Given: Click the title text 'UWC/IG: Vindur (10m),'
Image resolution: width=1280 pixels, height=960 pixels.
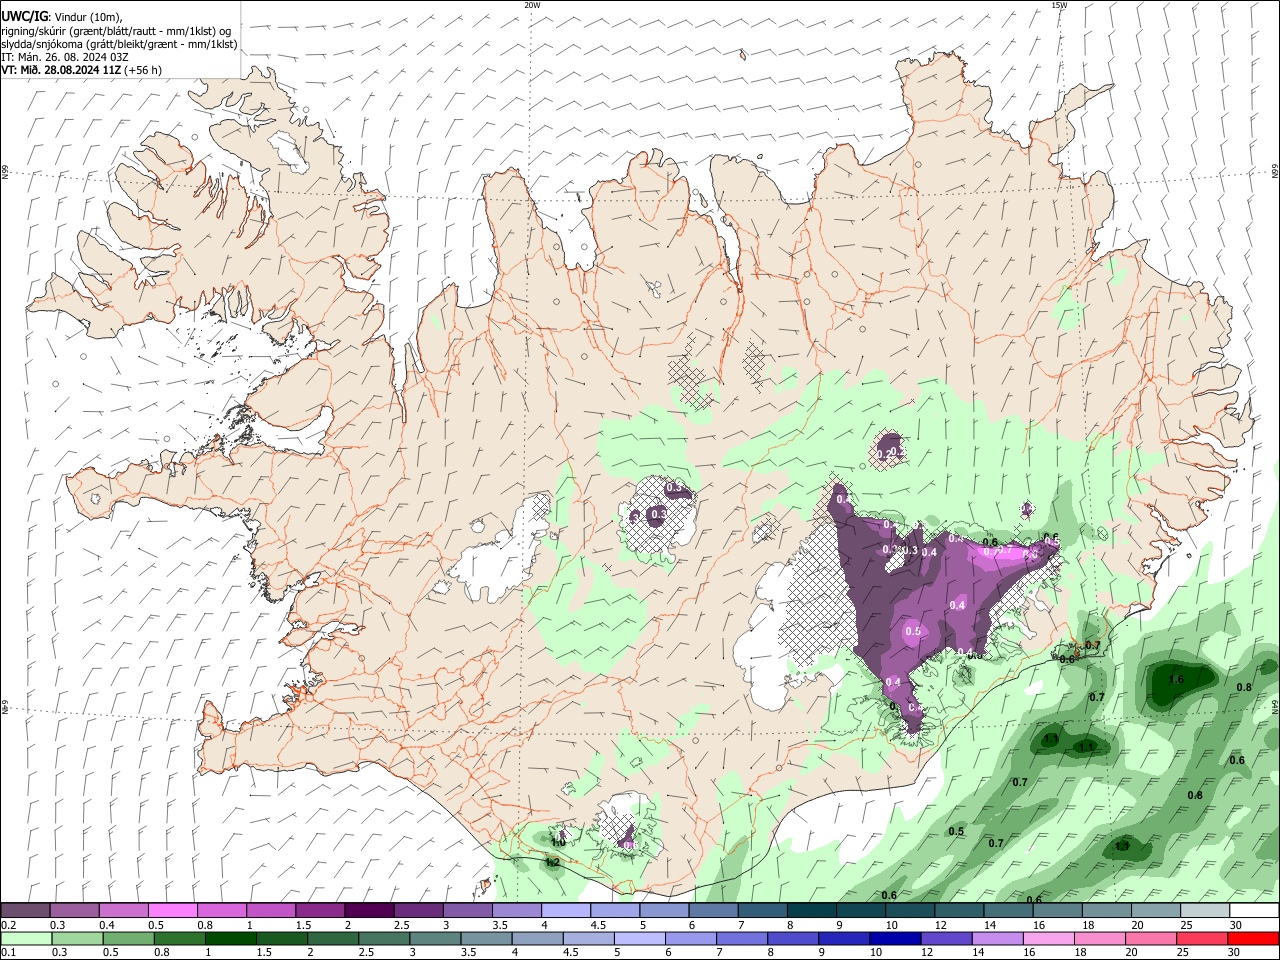Looking at the screenshot, I should click(x=62, y=16).
